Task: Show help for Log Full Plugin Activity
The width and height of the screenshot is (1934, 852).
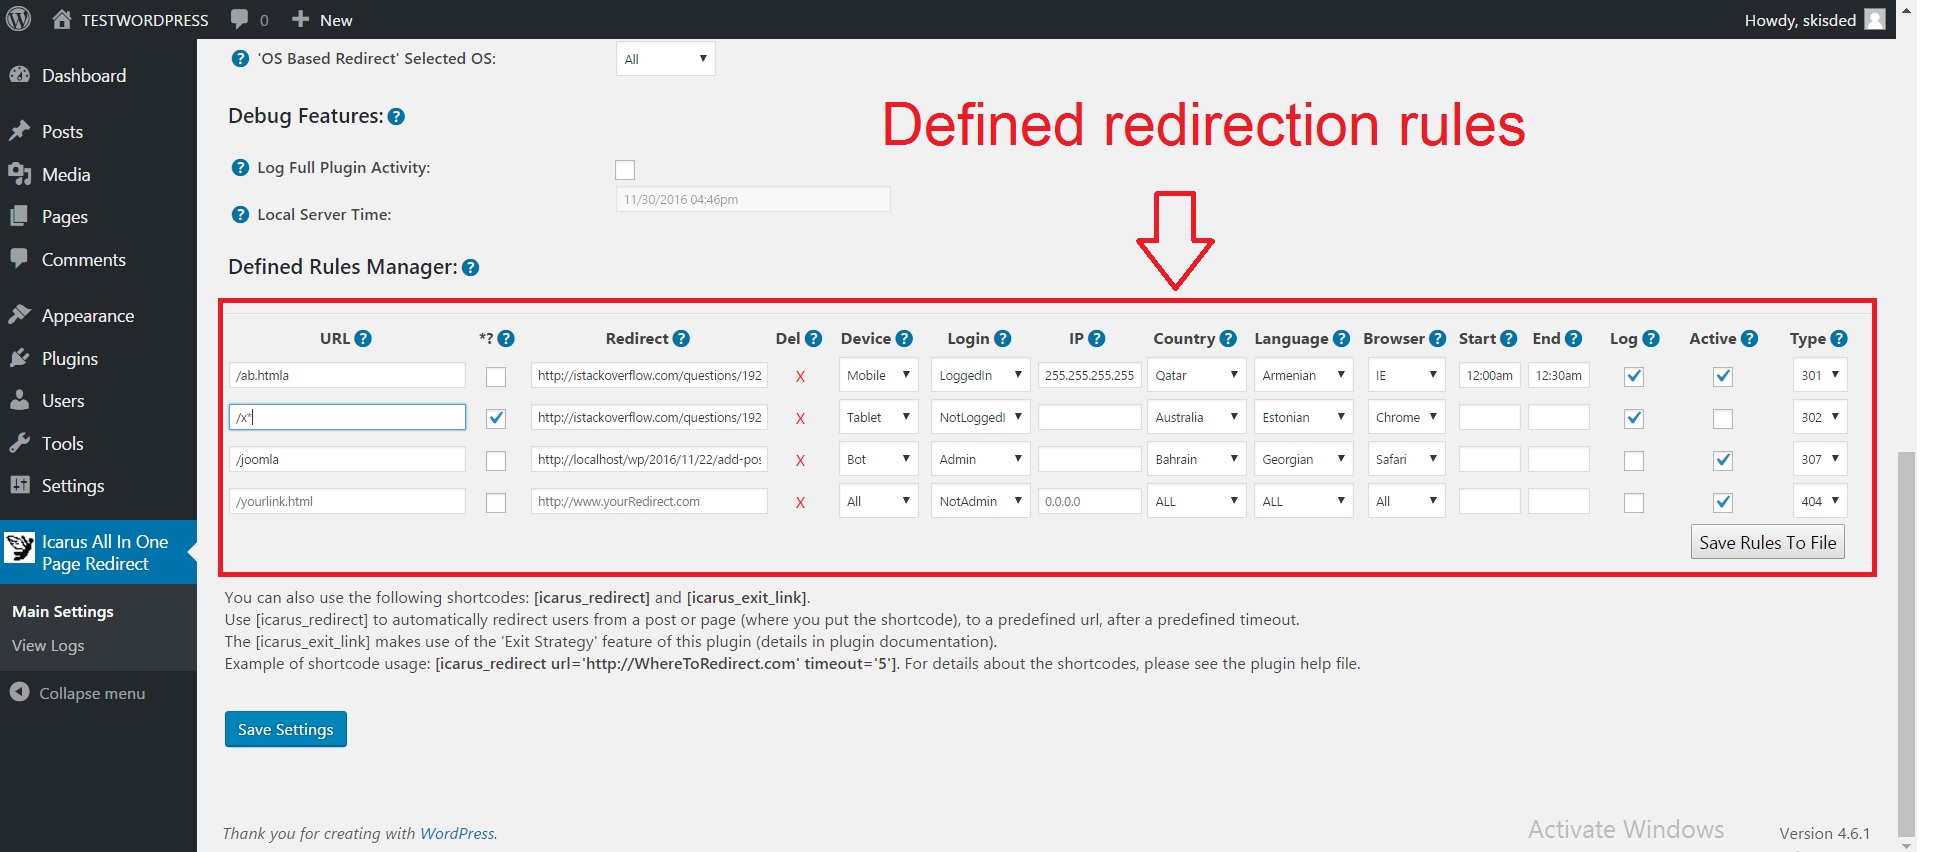Action: 240,168
